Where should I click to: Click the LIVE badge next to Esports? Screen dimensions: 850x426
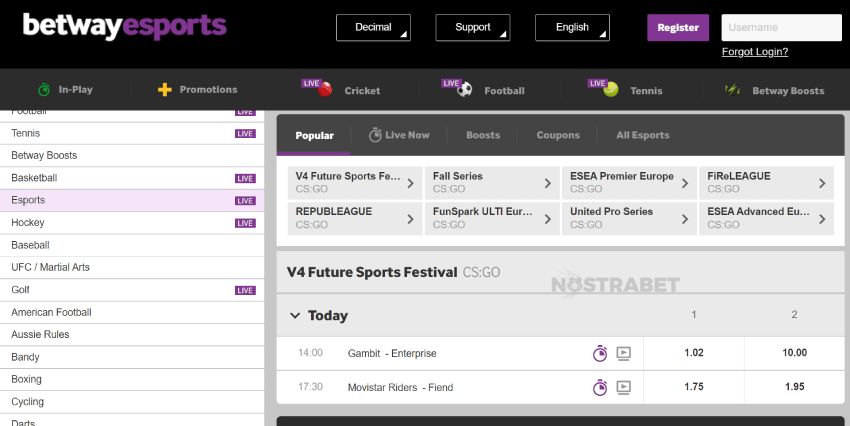pos(245,201)
